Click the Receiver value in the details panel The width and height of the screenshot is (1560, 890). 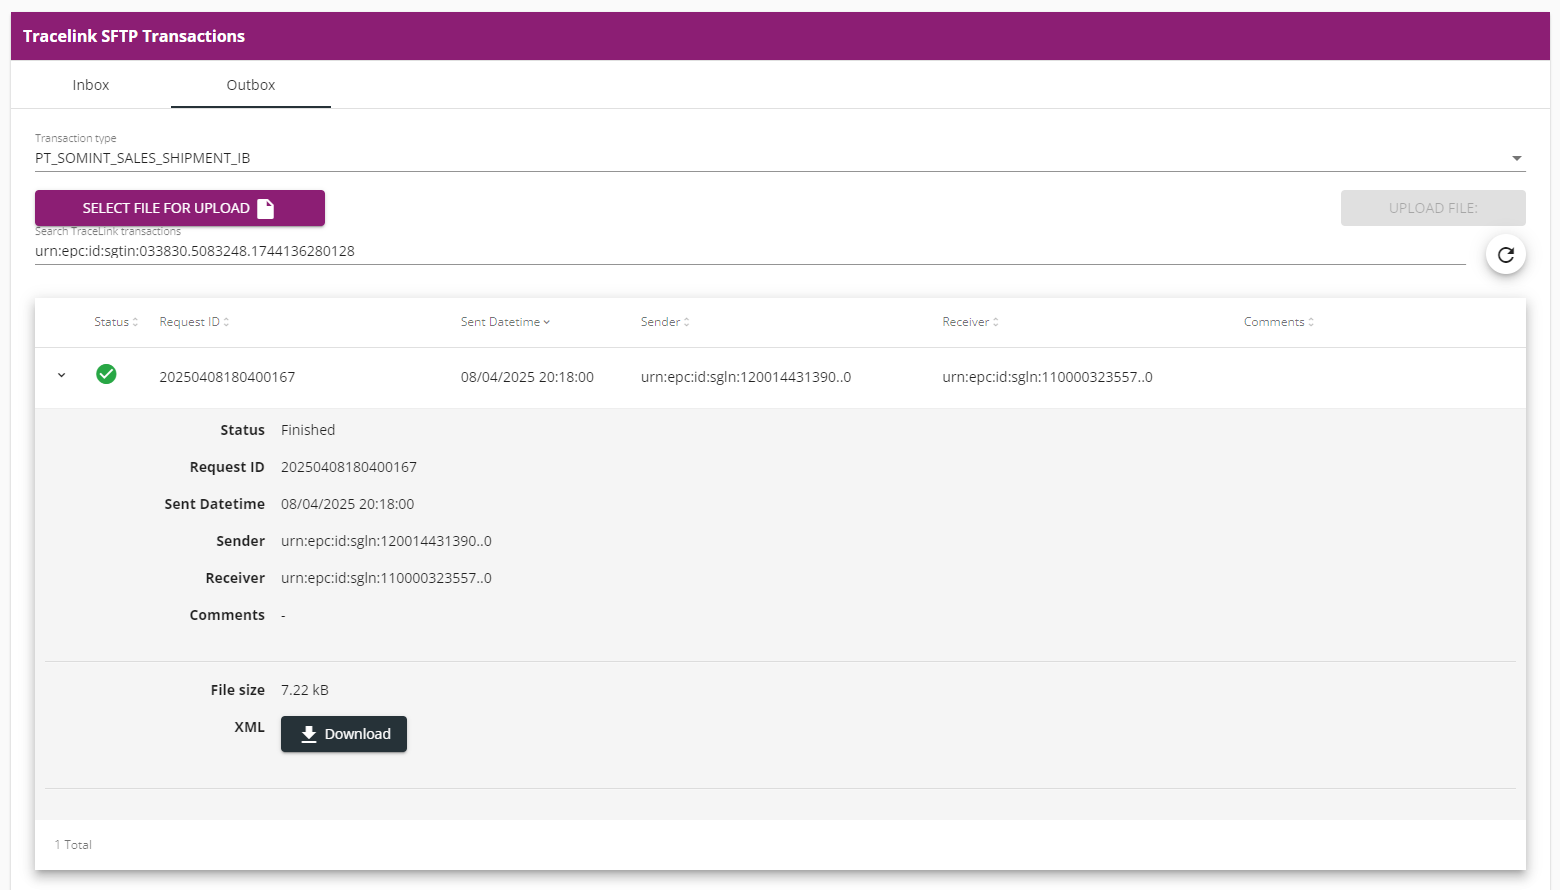(x=386, y=578)
